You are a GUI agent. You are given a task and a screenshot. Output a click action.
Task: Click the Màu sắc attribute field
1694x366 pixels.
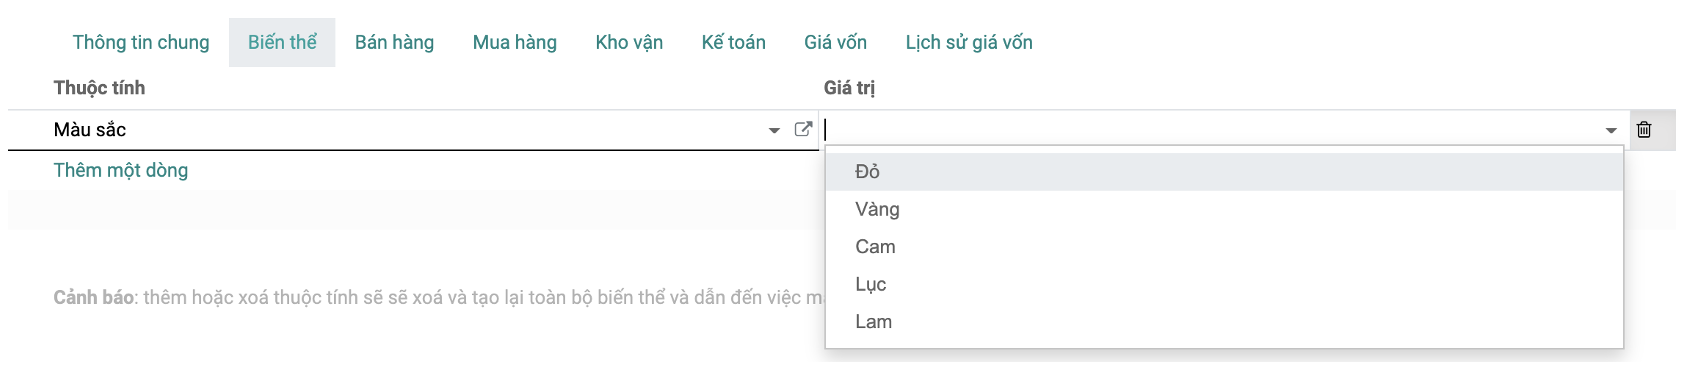[408, 130]
